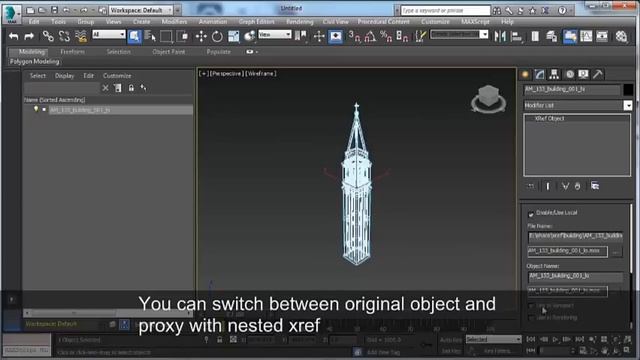Viewport: 640px width, 360px height.
Task: Click the object color swatch
Action: [x=628, y=89]
